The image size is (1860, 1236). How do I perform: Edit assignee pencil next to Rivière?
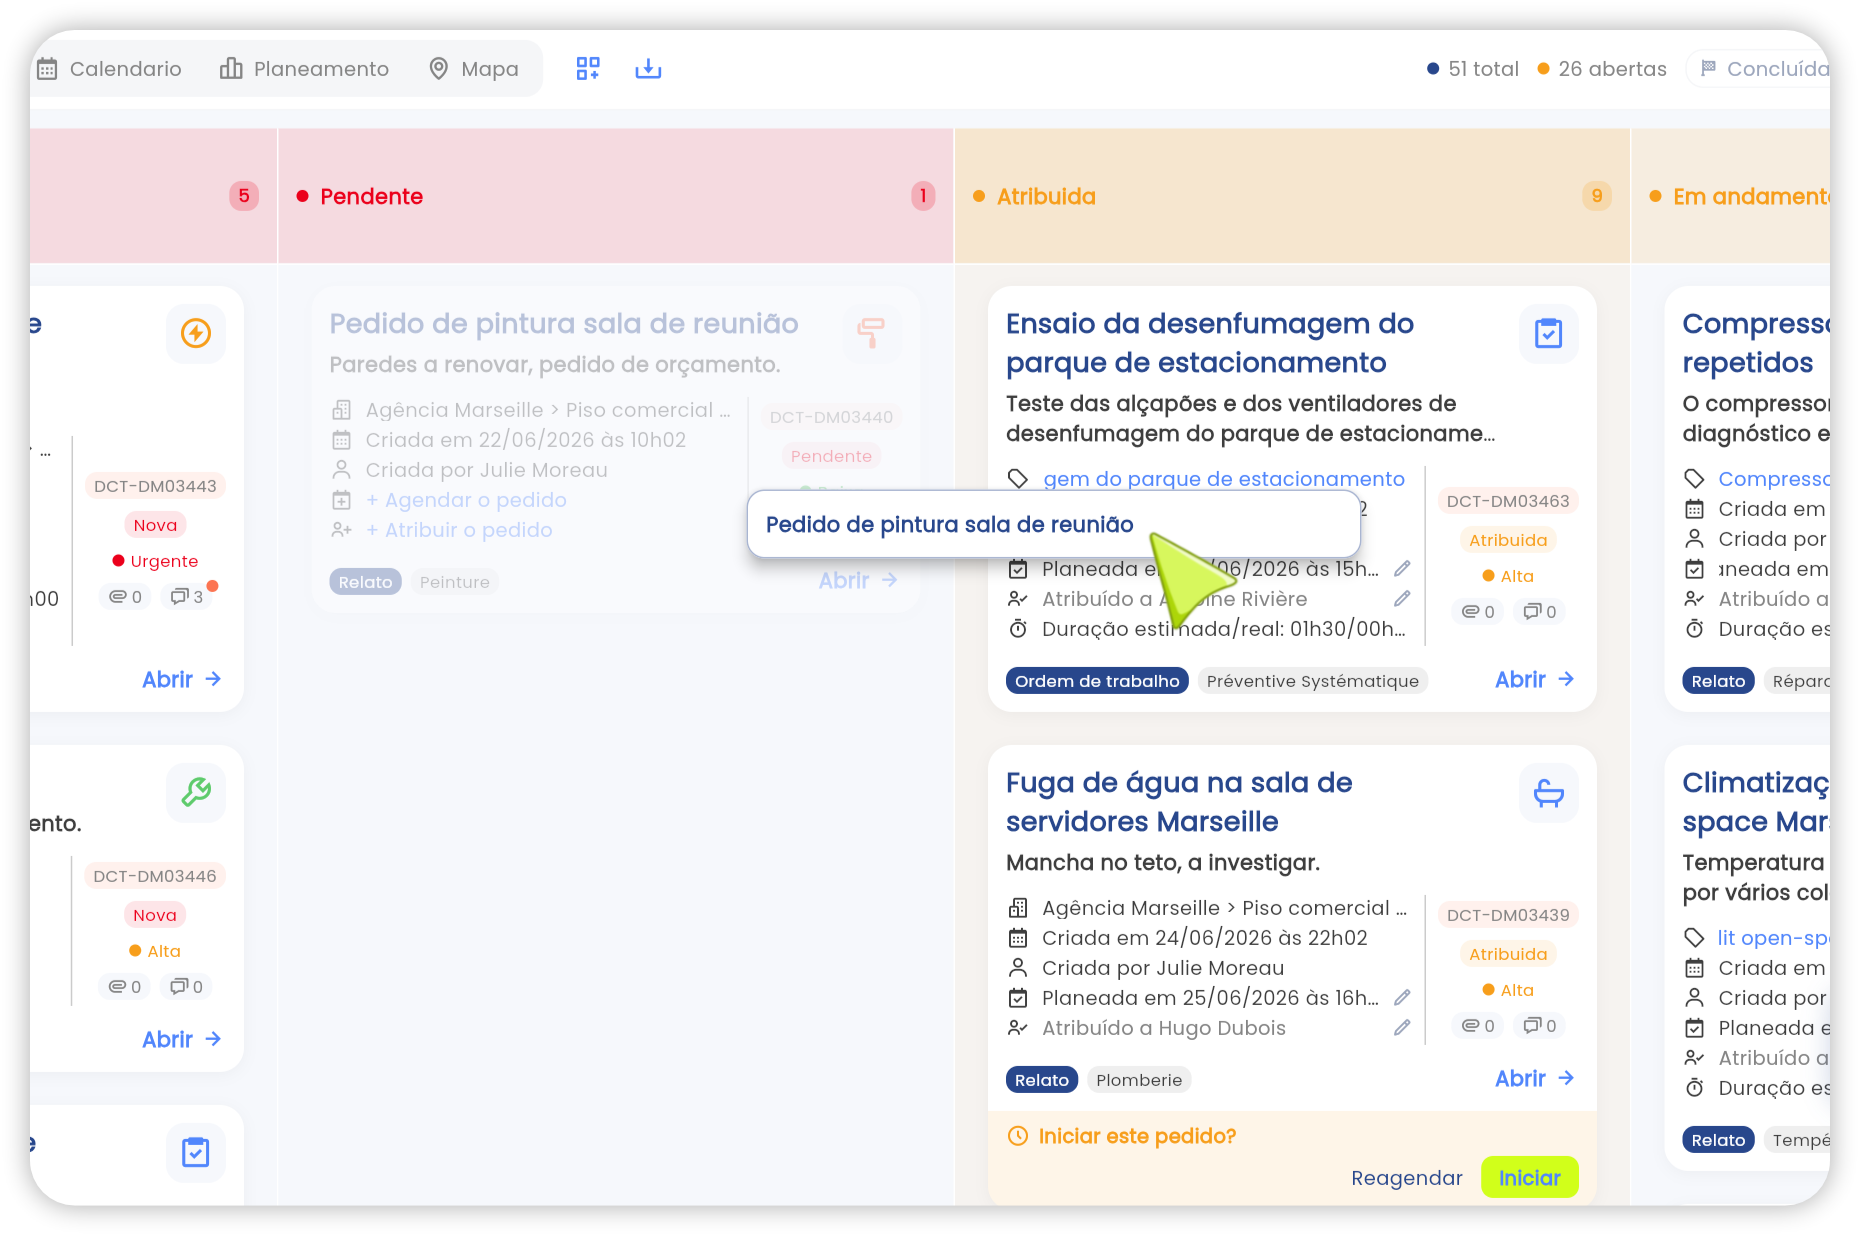pos(1402,599)
